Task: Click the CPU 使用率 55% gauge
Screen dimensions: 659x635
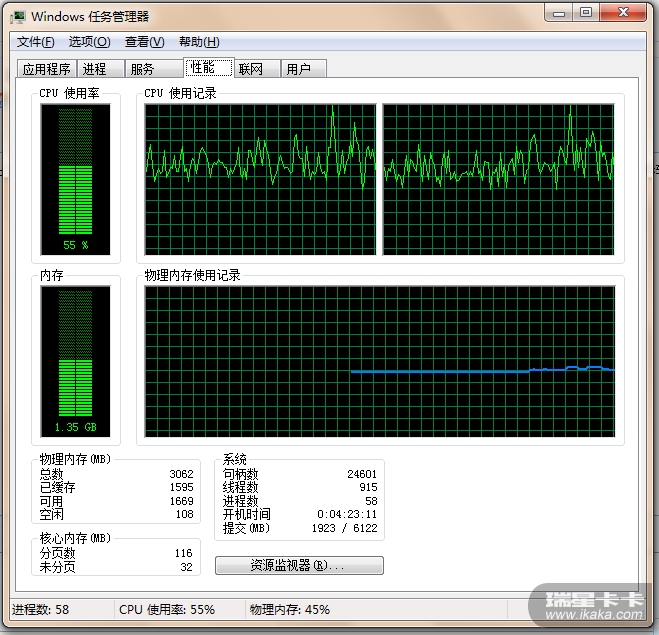Action: pyautogui.click(x=75, y=179)
